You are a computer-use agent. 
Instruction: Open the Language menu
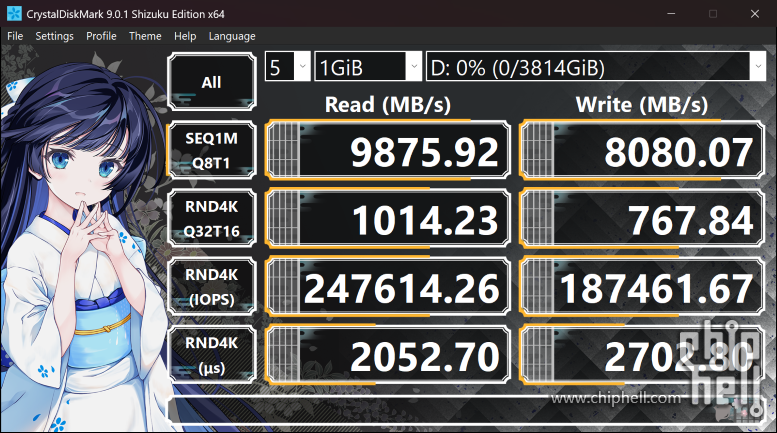click(232, 36)
